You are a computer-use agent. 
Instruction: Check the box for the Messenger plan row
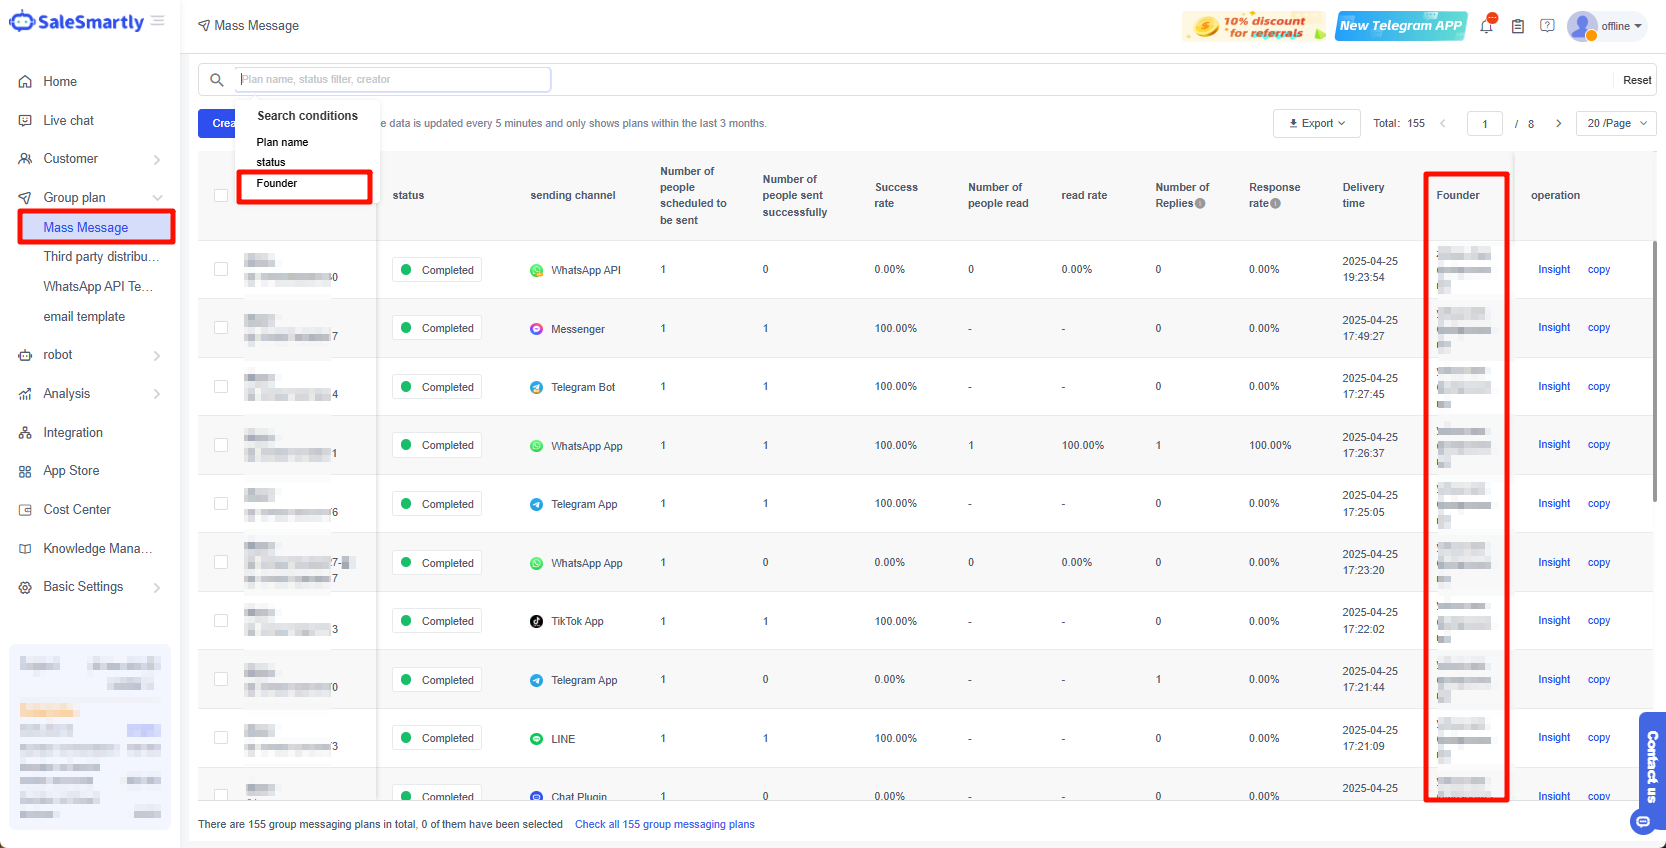221,328
